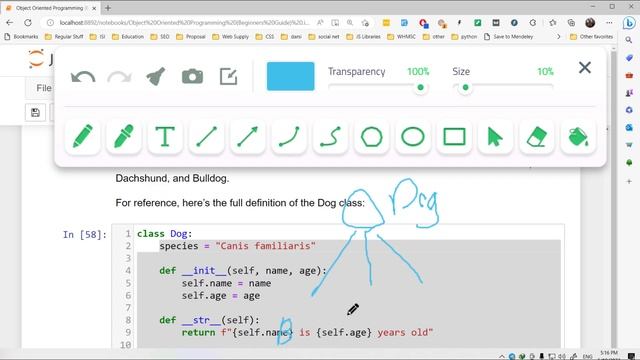
Task: Open the blue color swatch
Action: click(291, 76)
